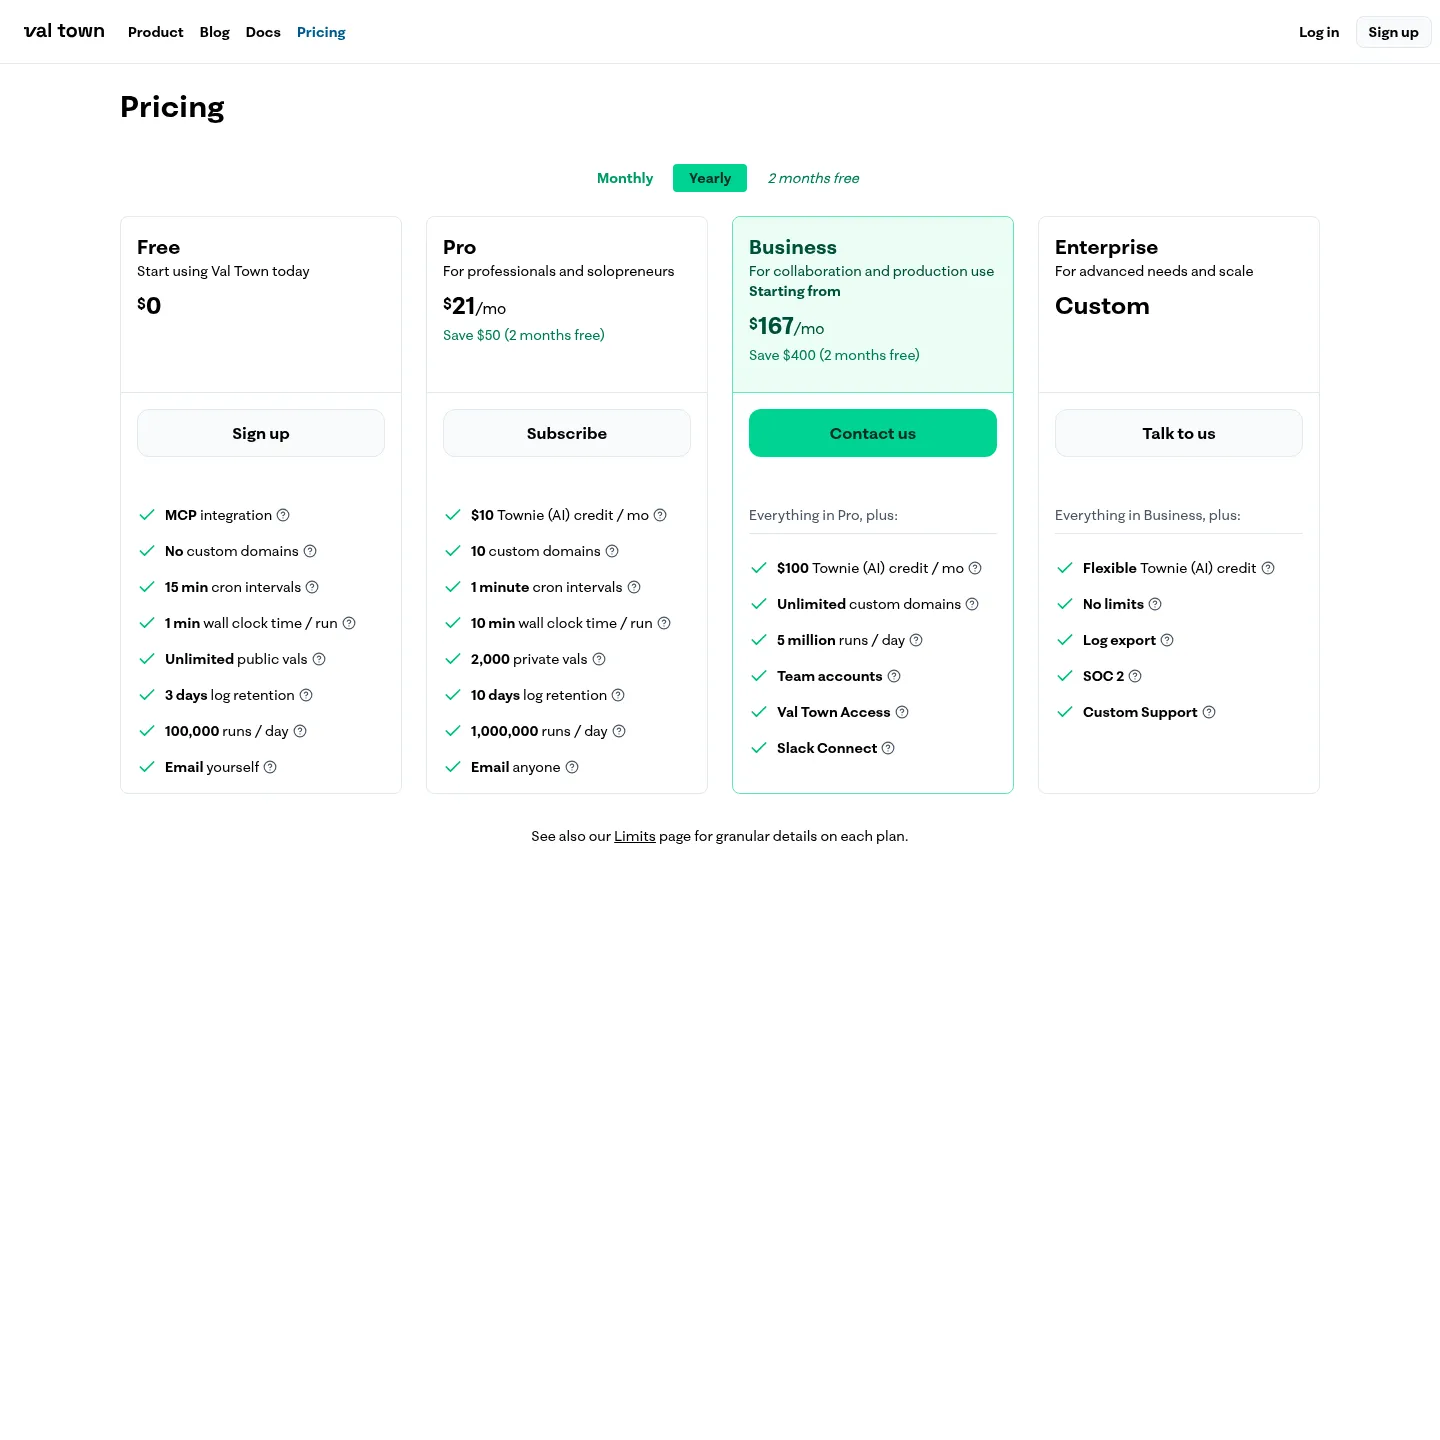Click info icon beside Team accounts

tap(894, 676)
